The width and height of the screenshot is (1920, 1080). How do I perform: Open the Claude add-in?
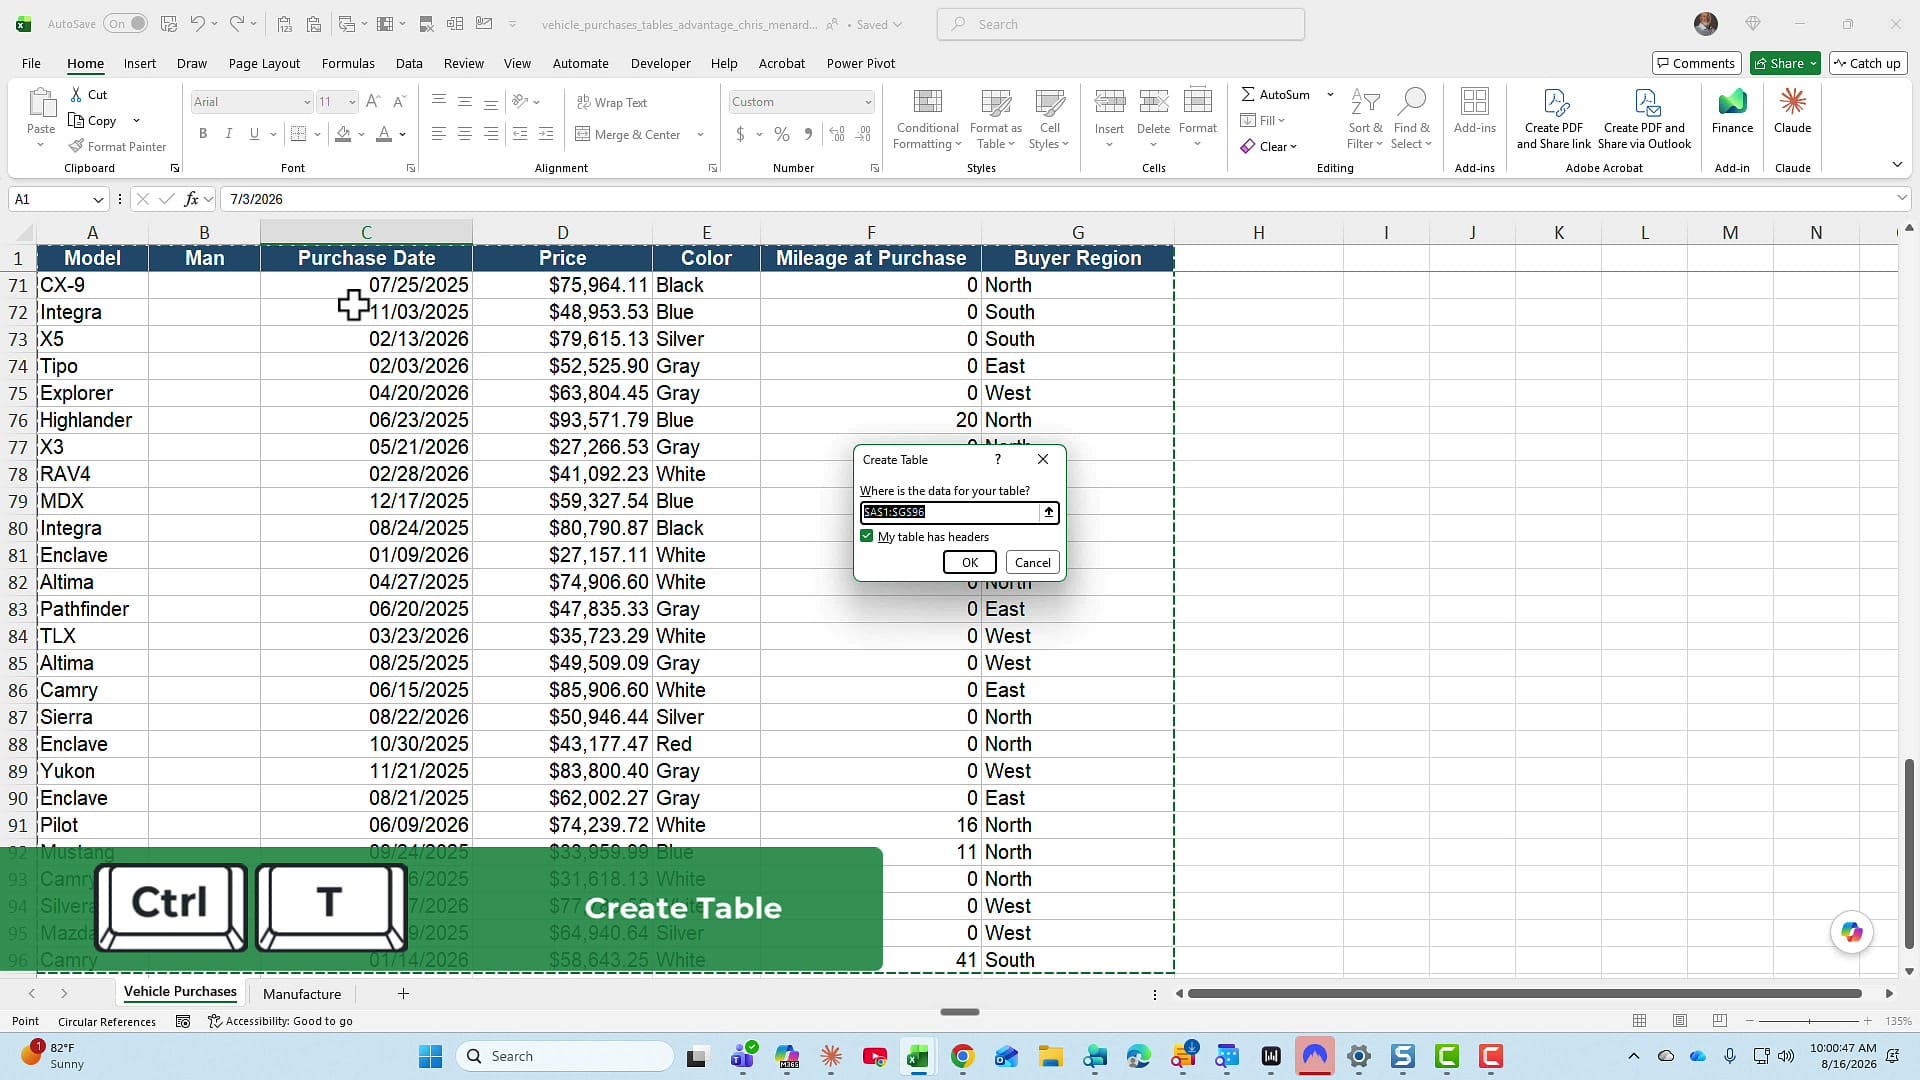coord(1793,111)
